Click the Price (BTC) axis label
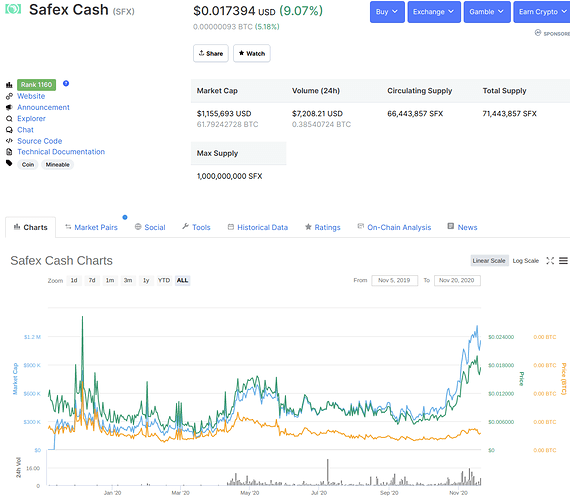 [564, 379]
